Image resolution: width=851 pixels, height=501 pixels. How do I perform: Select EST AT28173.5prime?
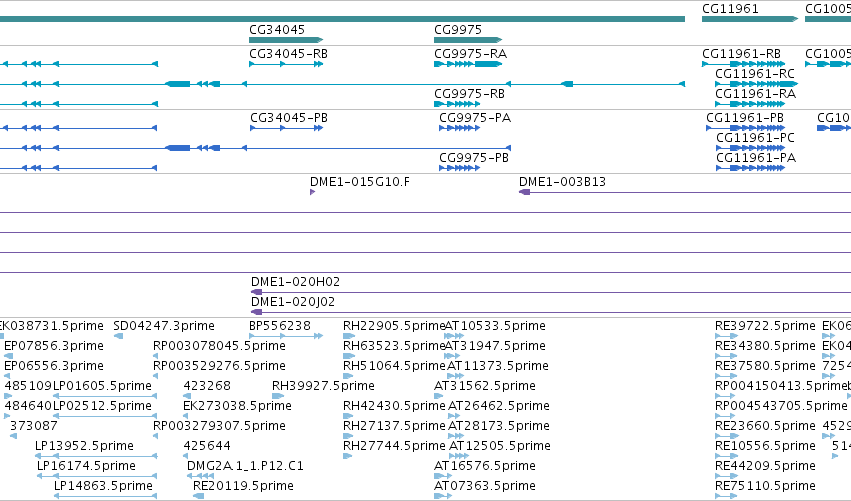click(x=498, y=426)
